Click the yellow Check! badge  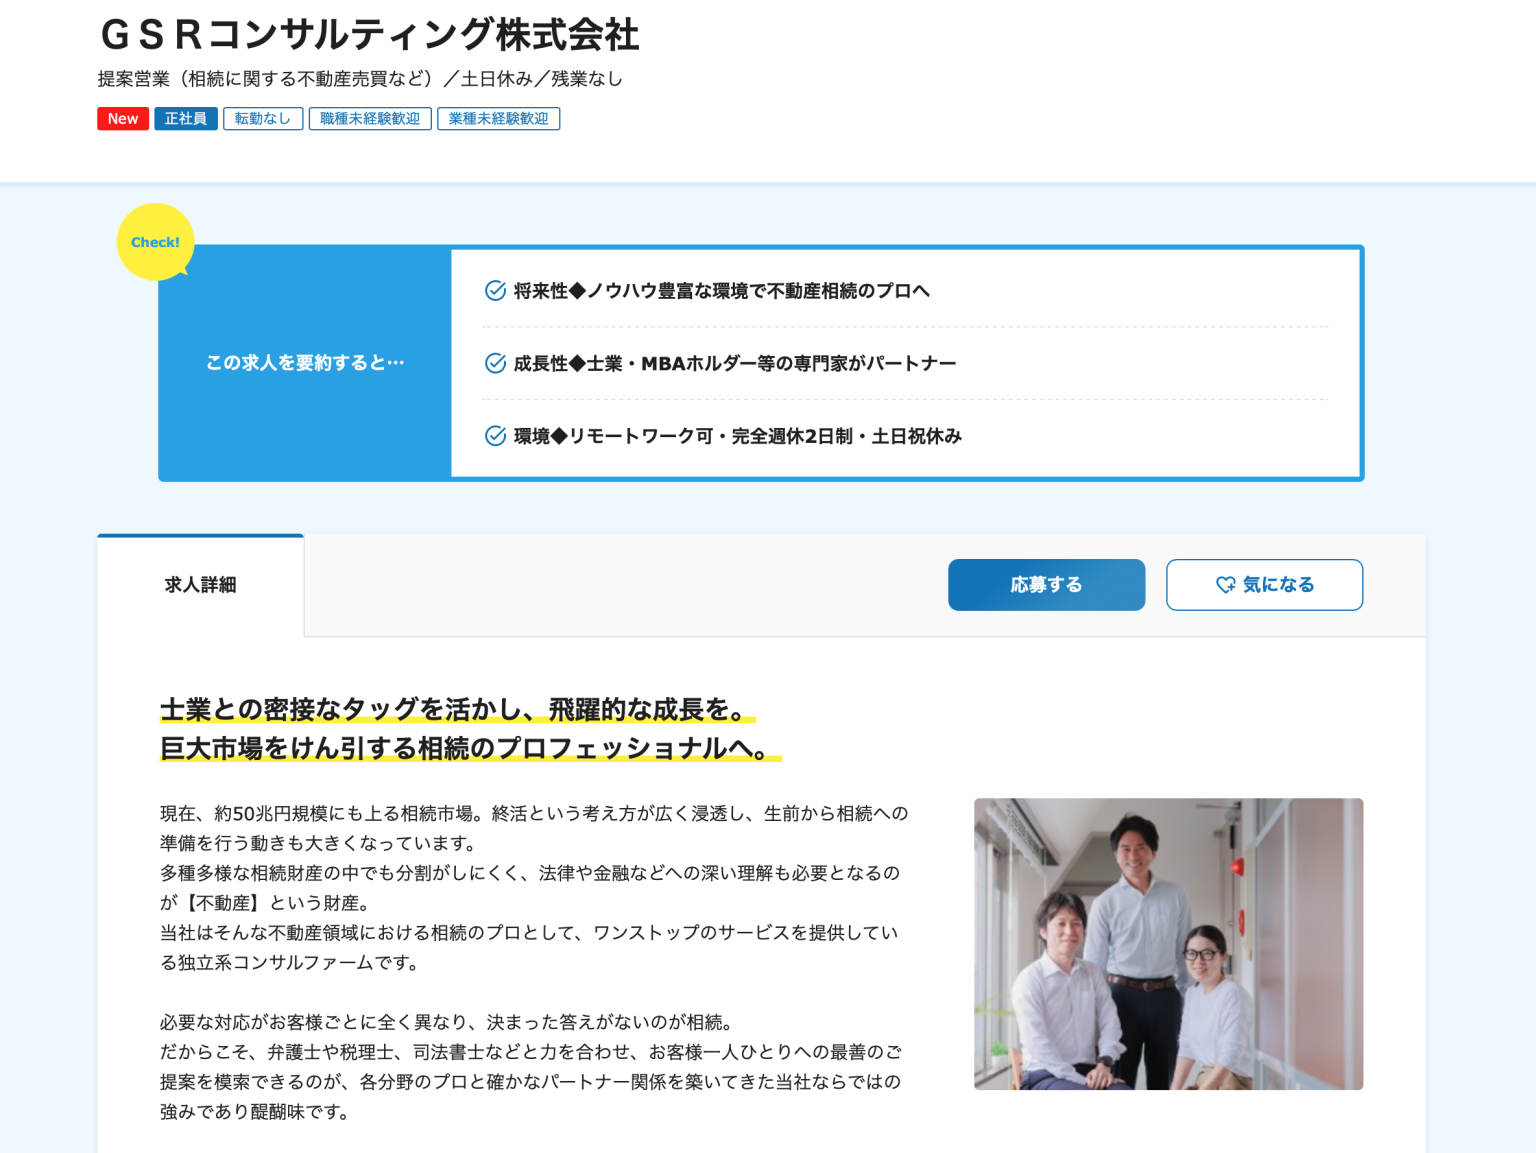click(155, 242)
